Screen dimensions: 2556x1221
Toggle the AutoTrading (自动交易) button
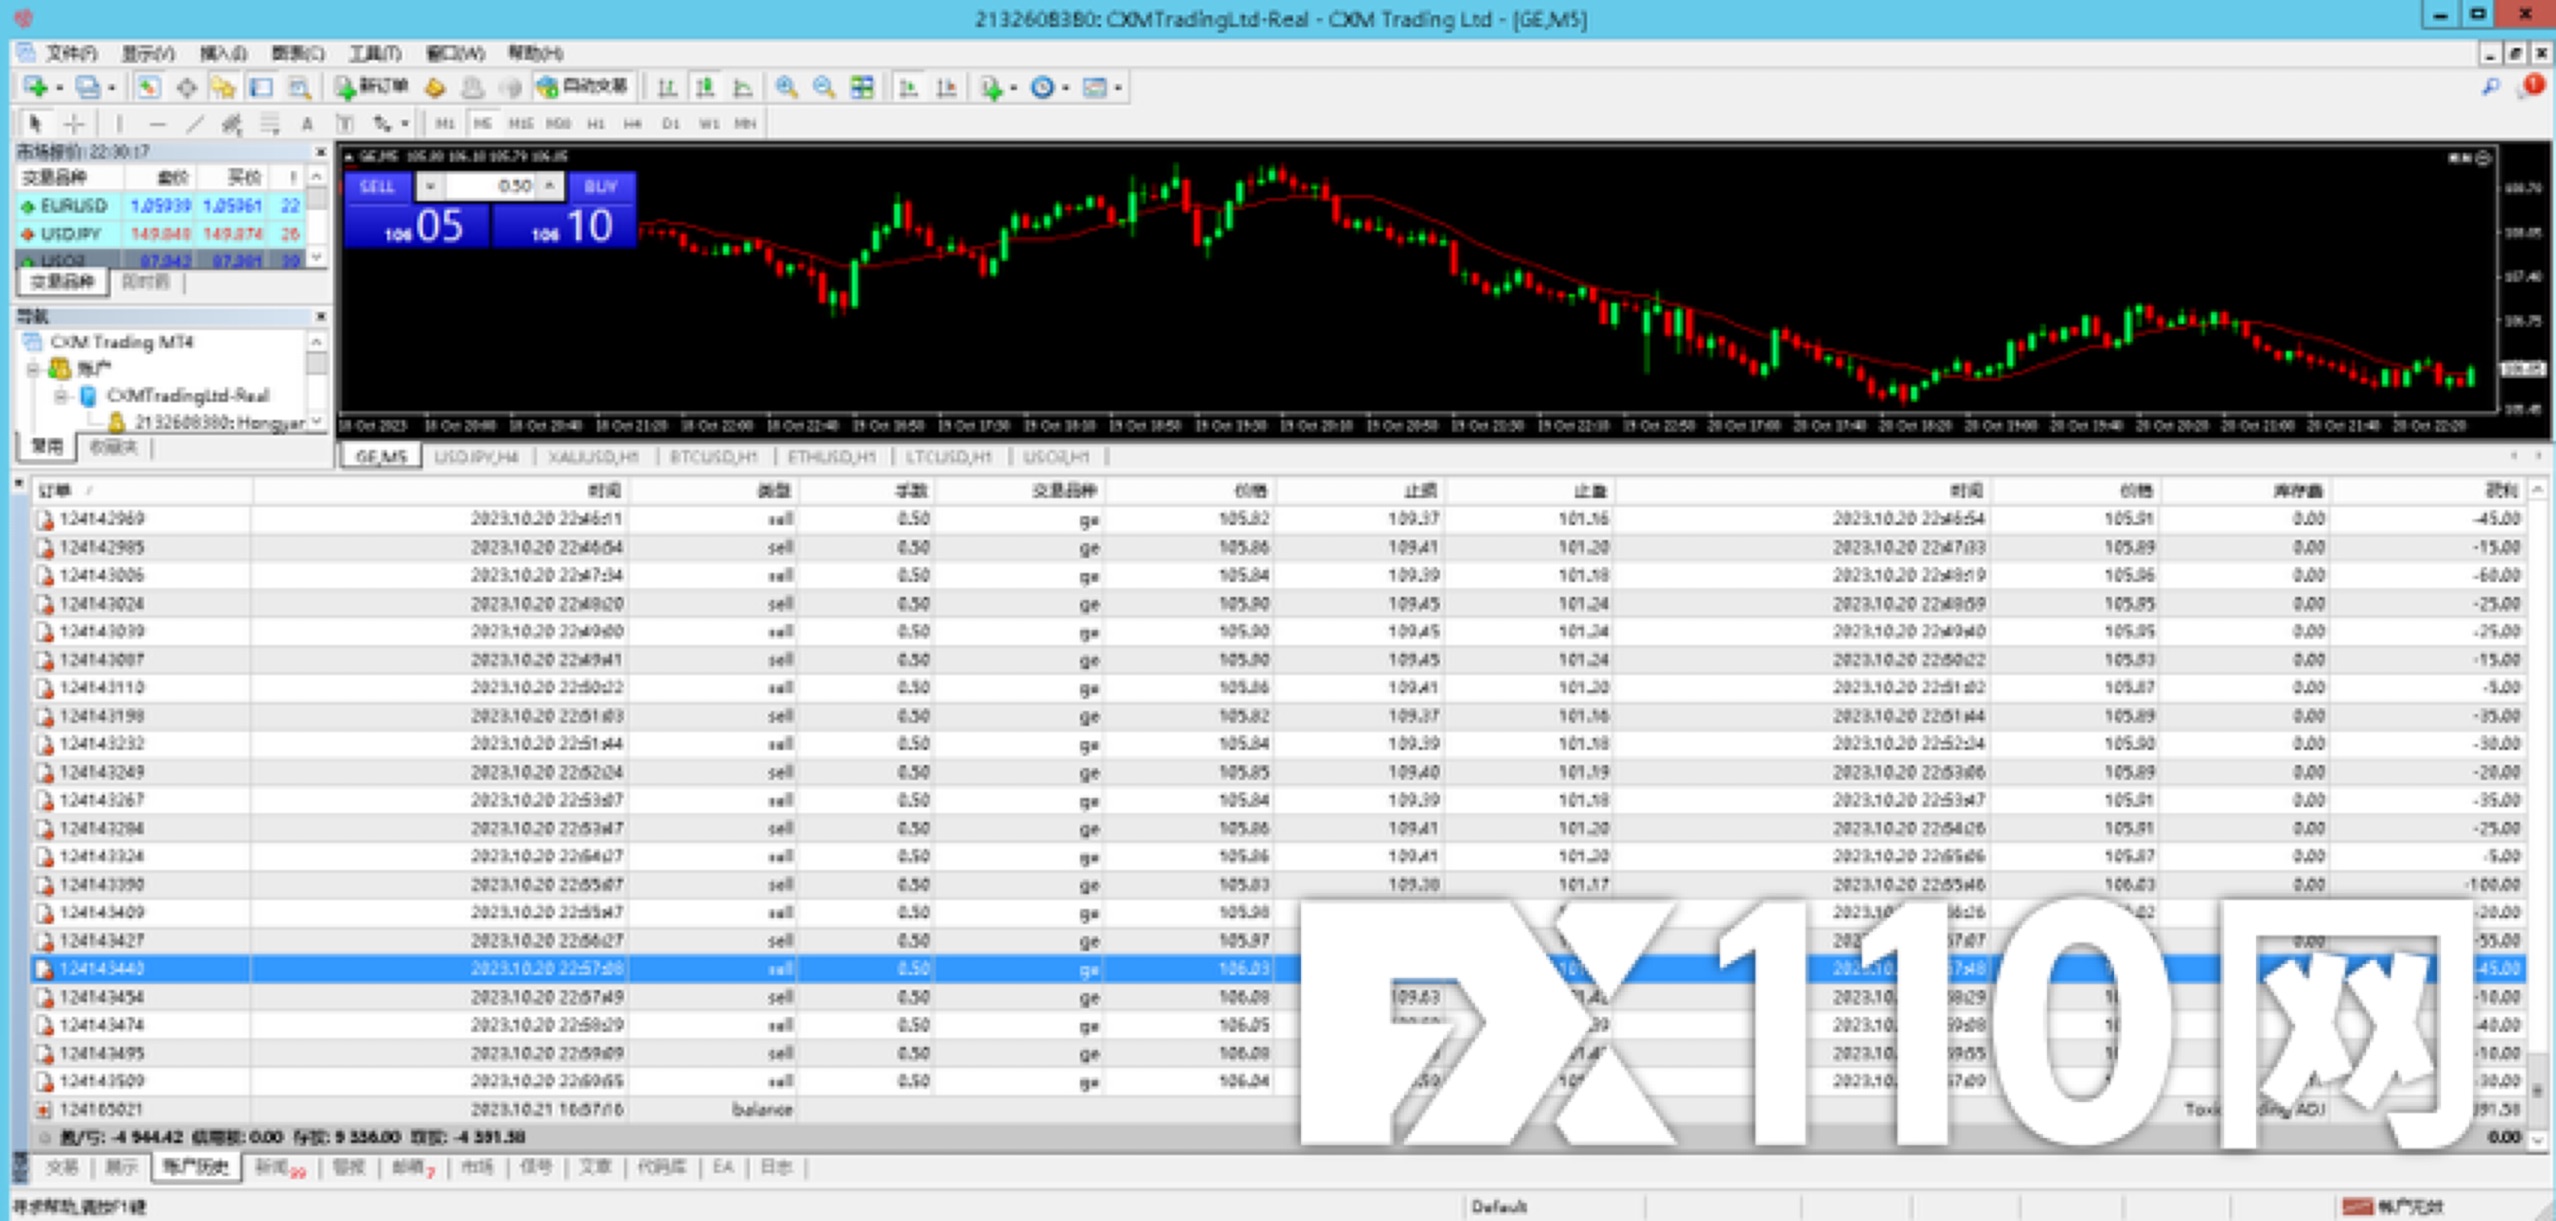(x=584, y=87)
